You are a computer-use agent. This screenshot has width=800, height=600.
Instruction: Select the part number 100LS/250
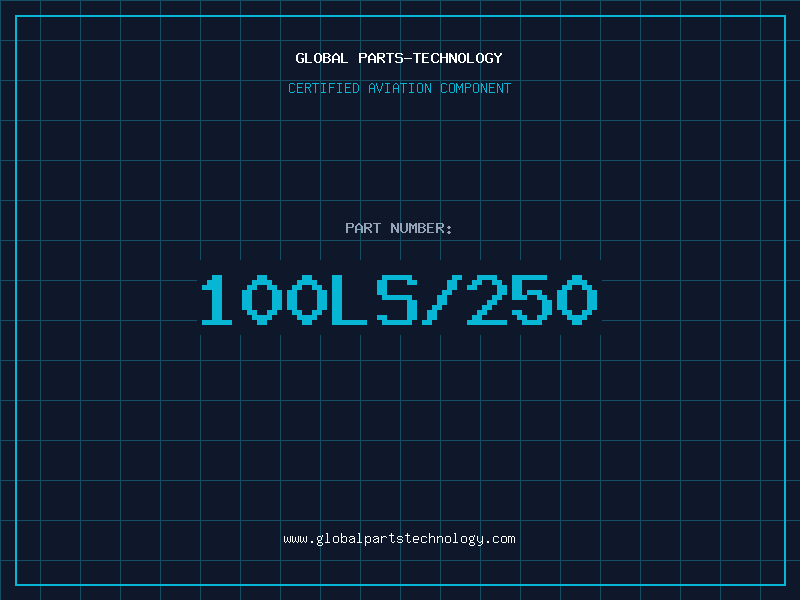click(x=399, y=299)
